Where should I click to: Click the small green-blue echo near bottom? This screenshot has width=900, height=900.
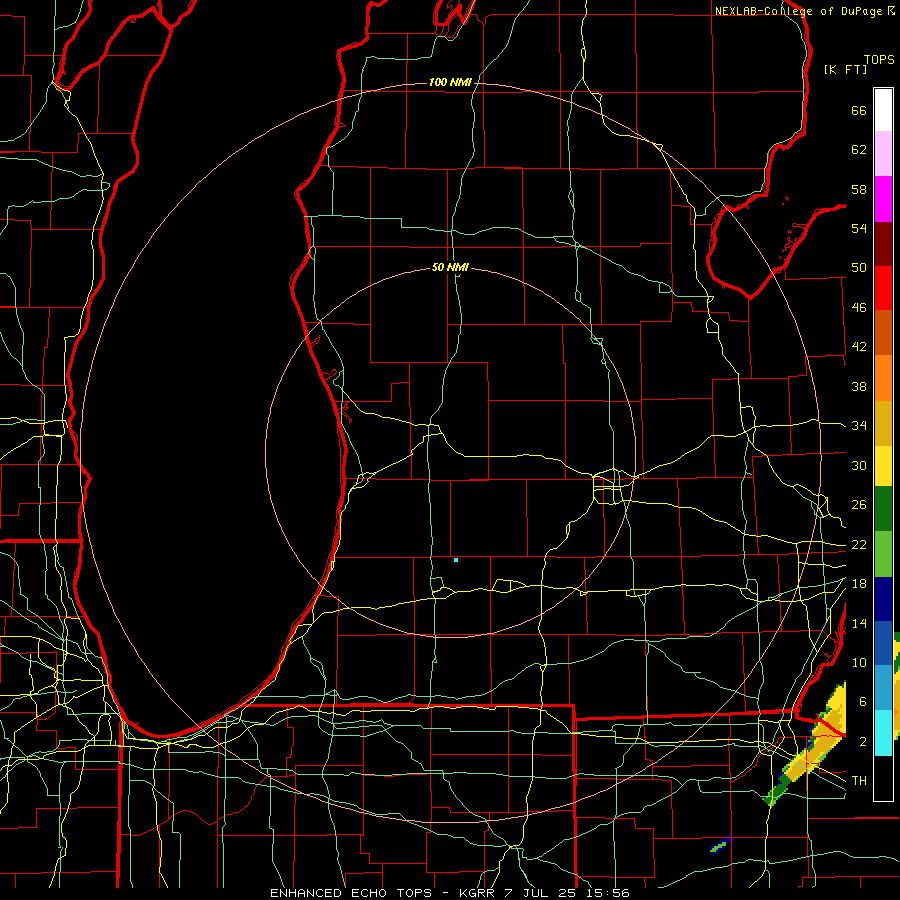coord(719,845)
